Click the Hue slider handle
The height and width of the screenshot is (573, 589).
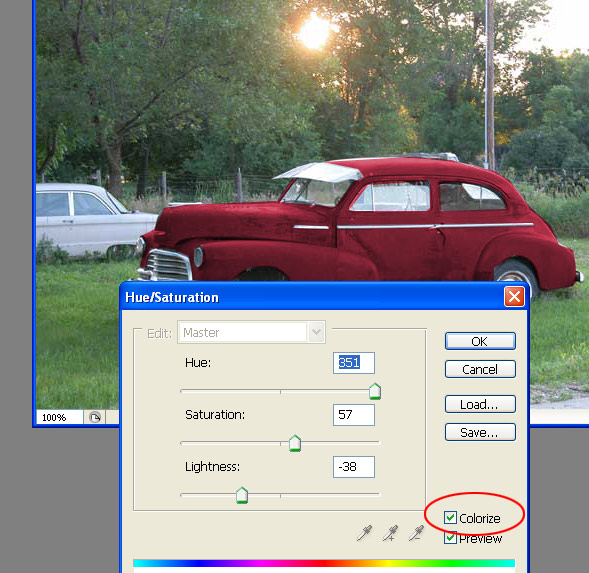[375, 391]
